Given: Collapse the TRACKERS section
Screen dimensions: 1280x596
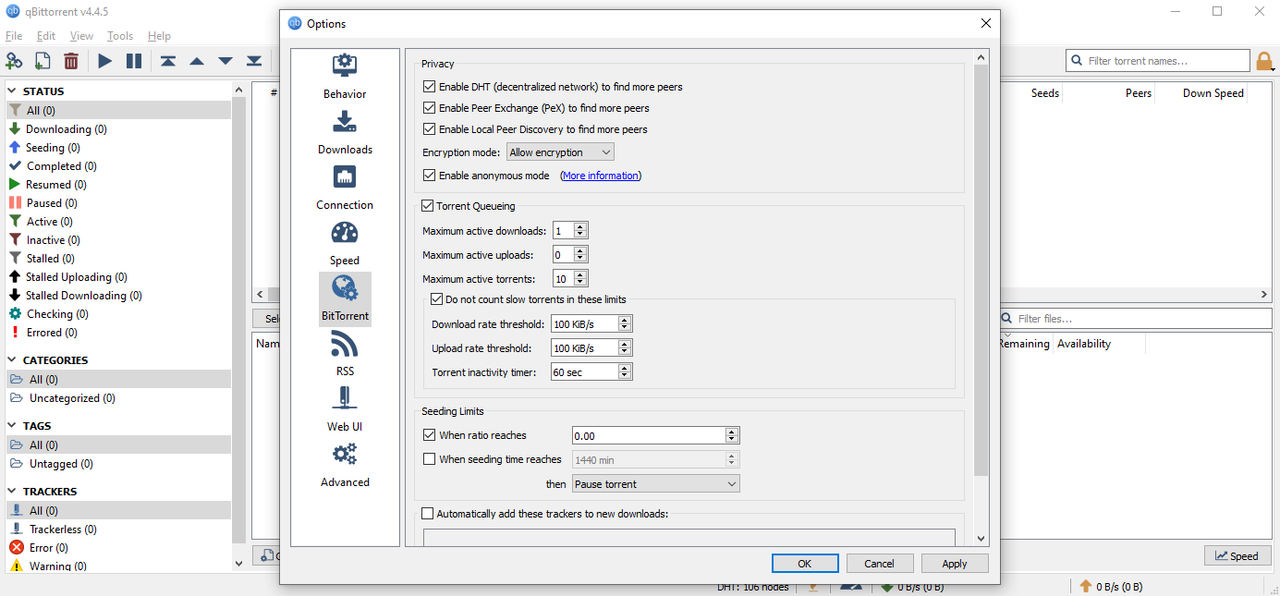Looking at the screenshot, I should pyautogui.click(x=13, y=491).
